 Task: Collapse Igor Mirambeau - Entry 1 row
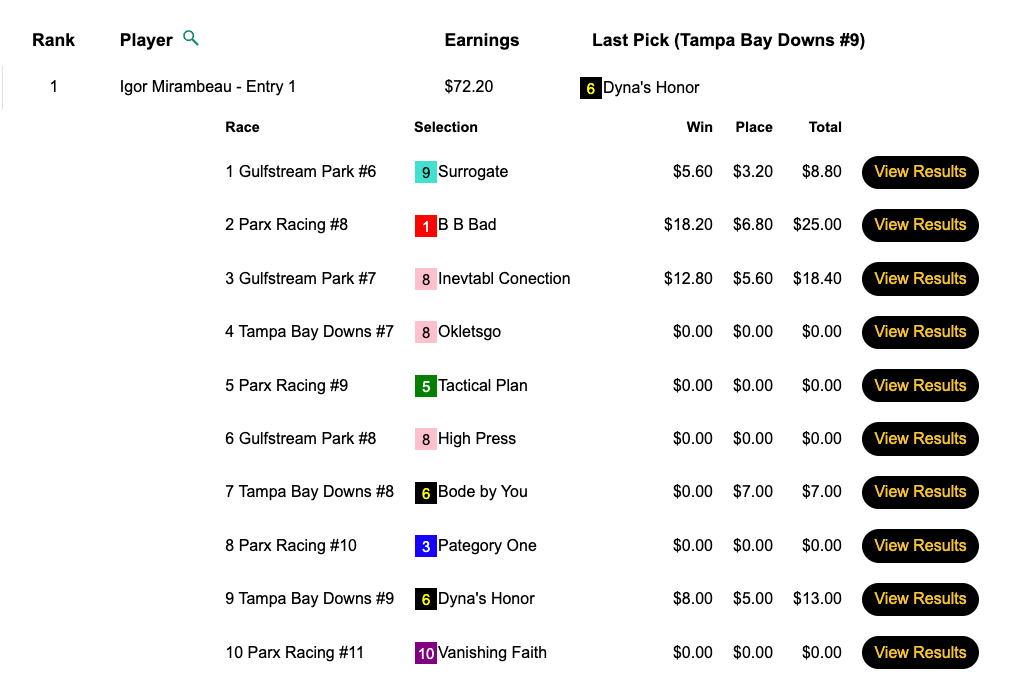pos(207,87)
